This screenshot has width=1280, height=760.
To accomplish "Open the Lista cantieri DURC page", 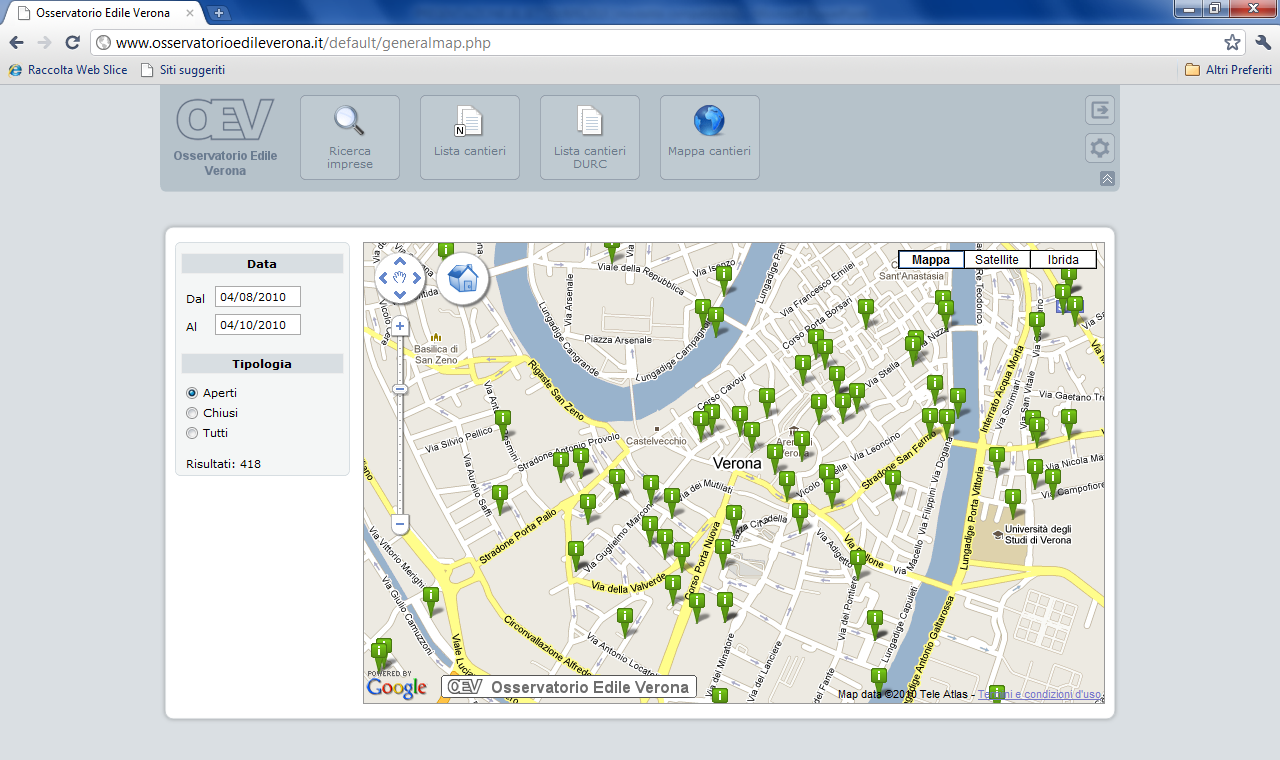I will [590, 138].
